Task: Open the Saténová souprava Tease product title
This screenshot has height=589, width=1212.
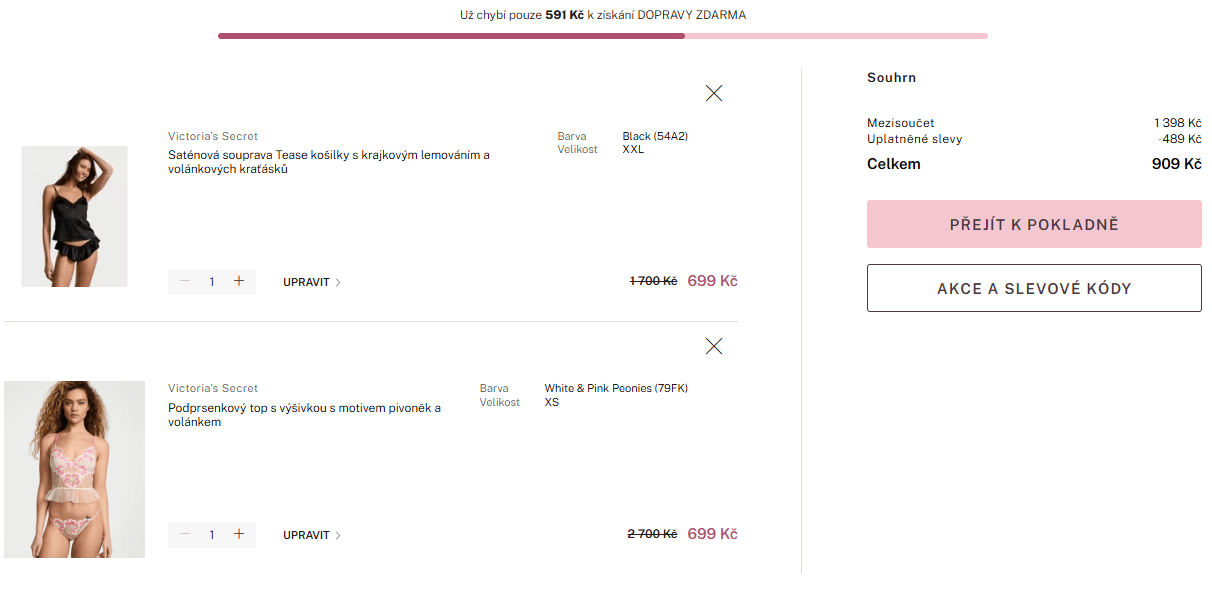Action: [x=329, y=162]
